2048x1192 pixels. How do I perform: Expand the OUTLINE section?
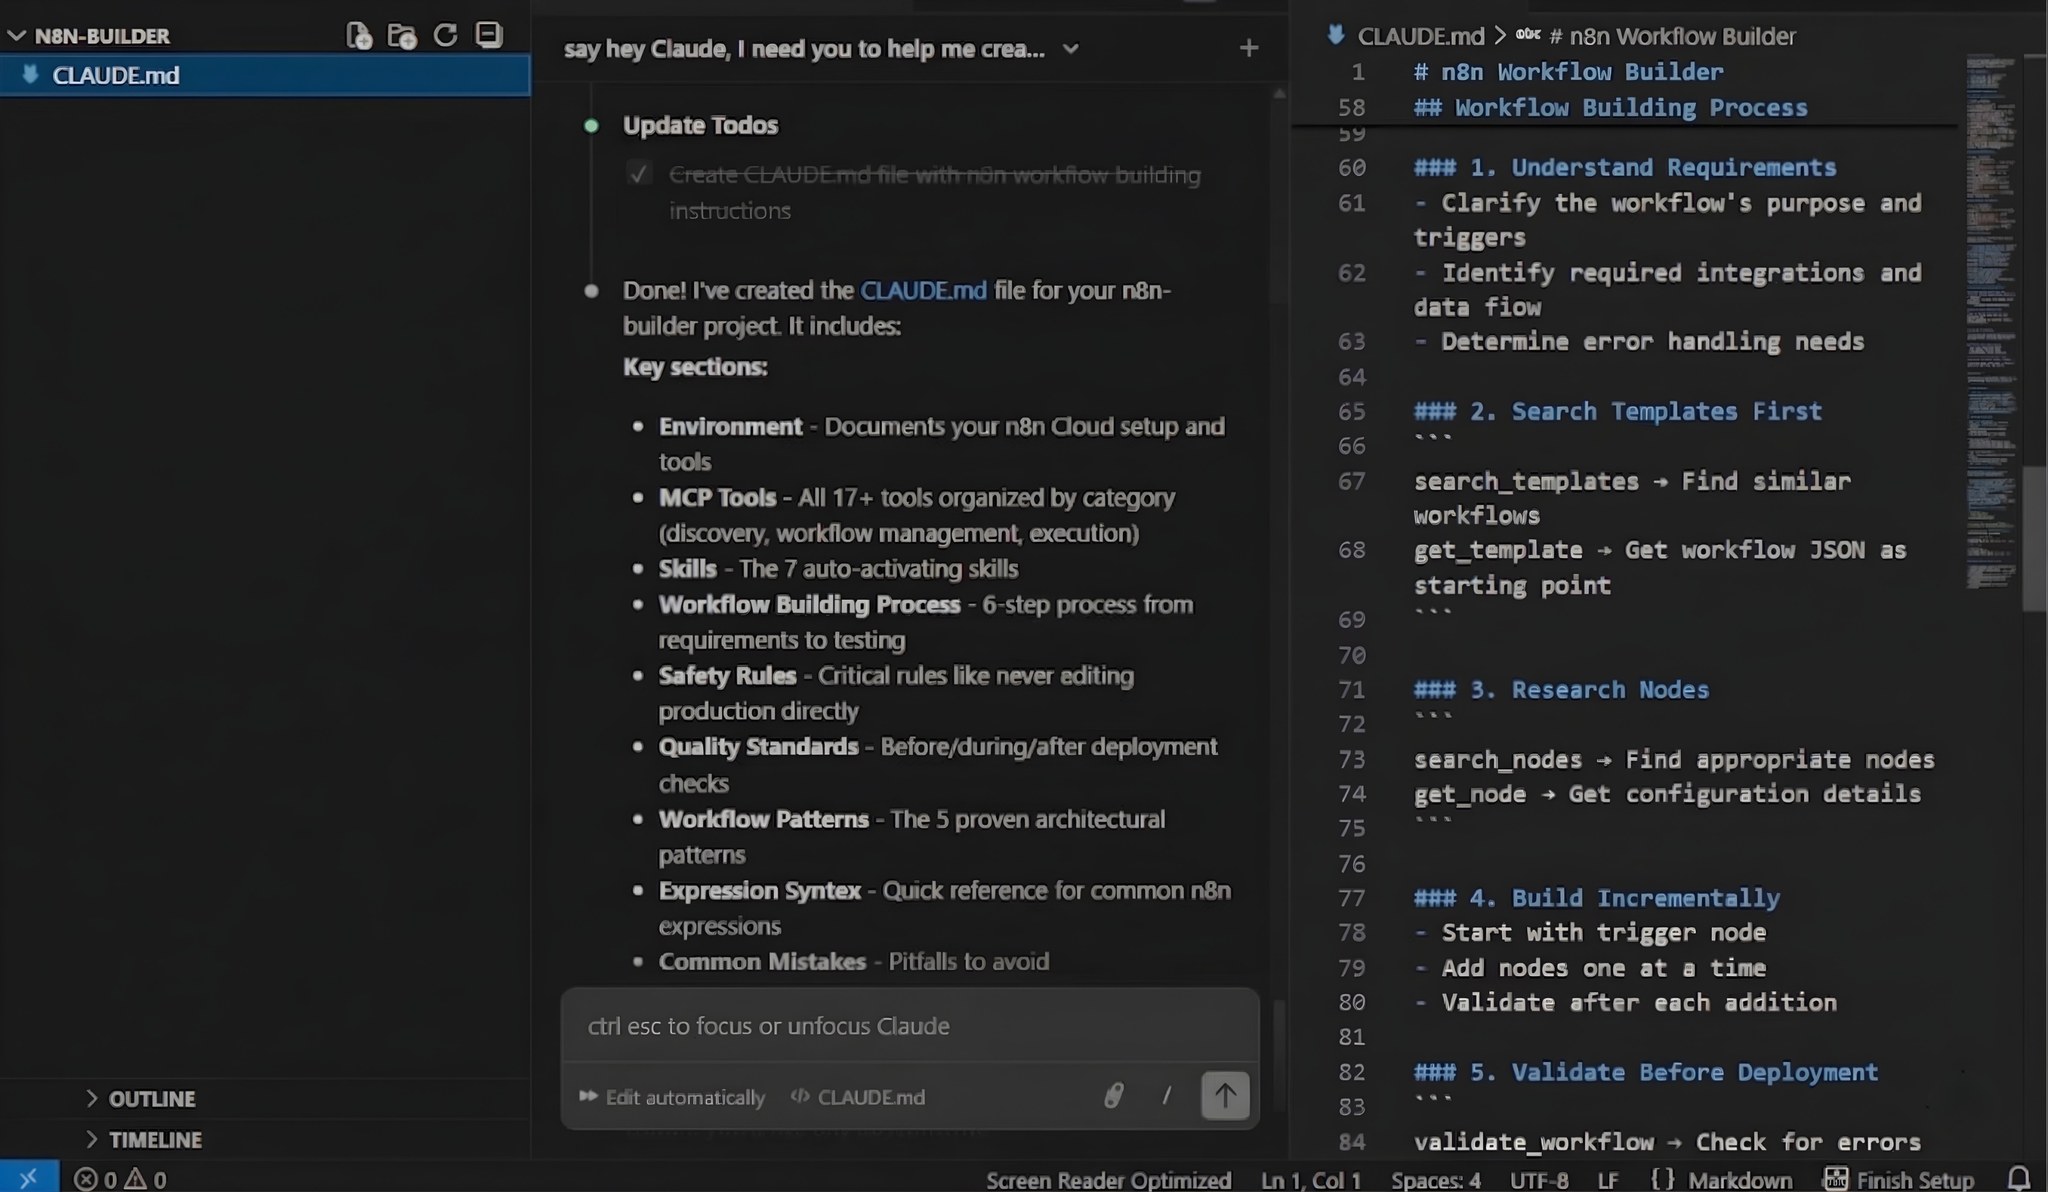click(151, 1099)
